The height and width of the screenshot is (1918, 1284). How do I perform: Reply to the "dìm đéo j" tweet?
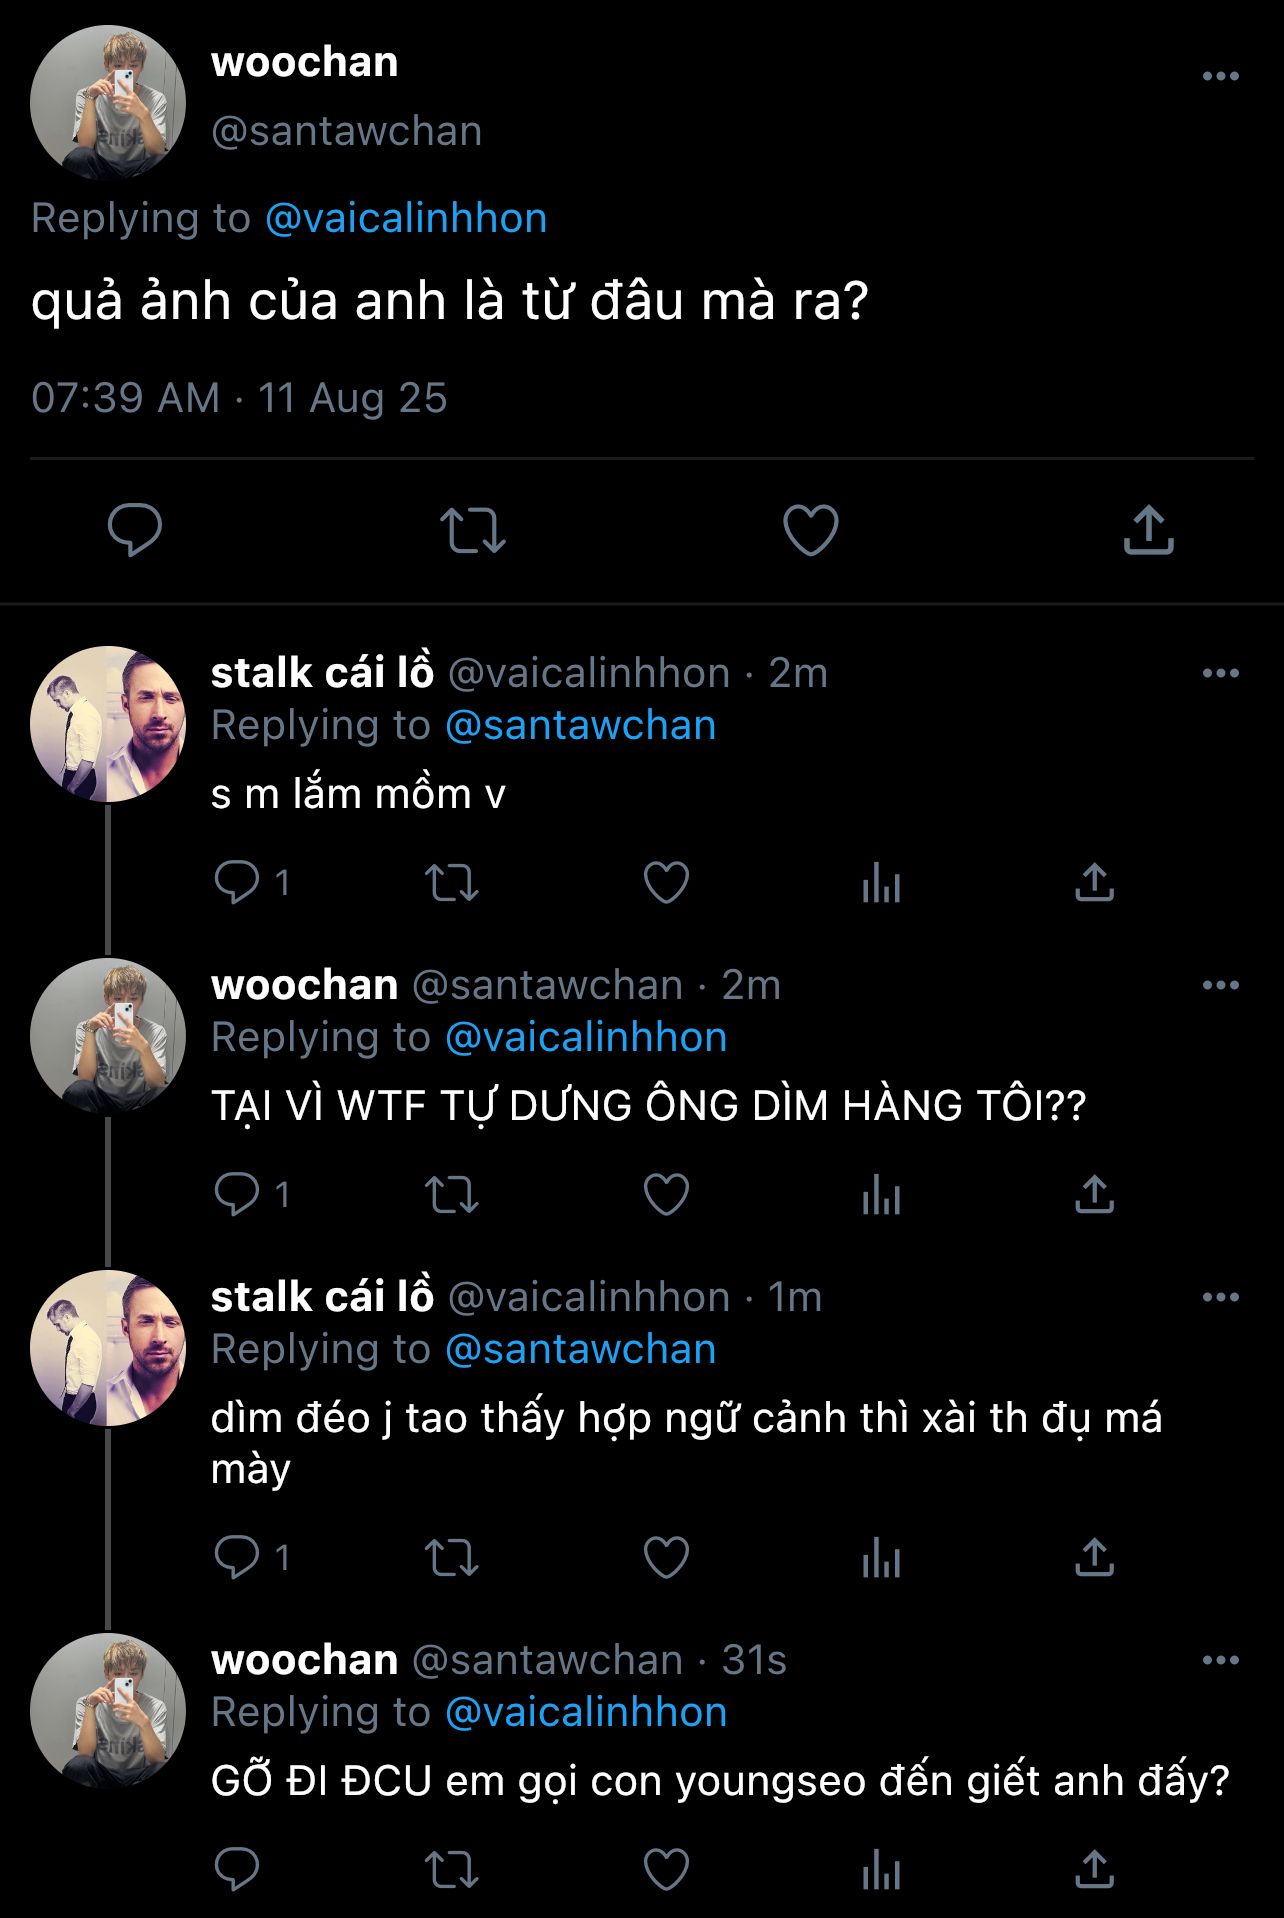[x=237, y=1558]
